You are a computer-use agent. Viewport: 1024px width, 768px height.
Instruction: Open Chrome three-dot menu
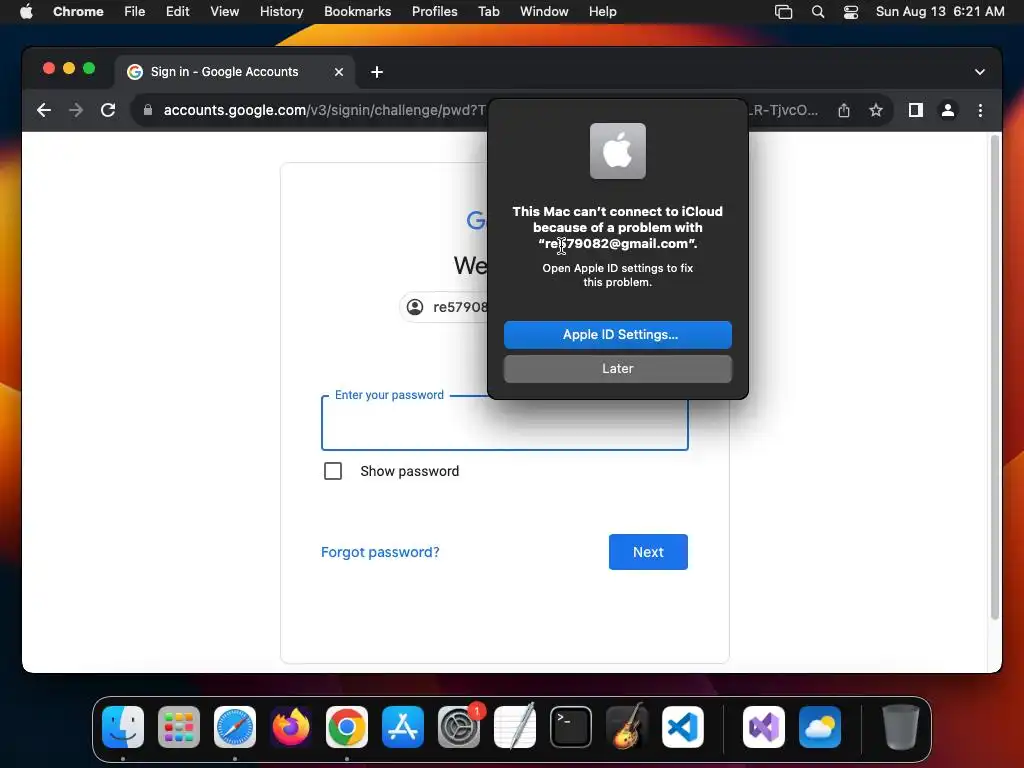[x=980, y=110]
